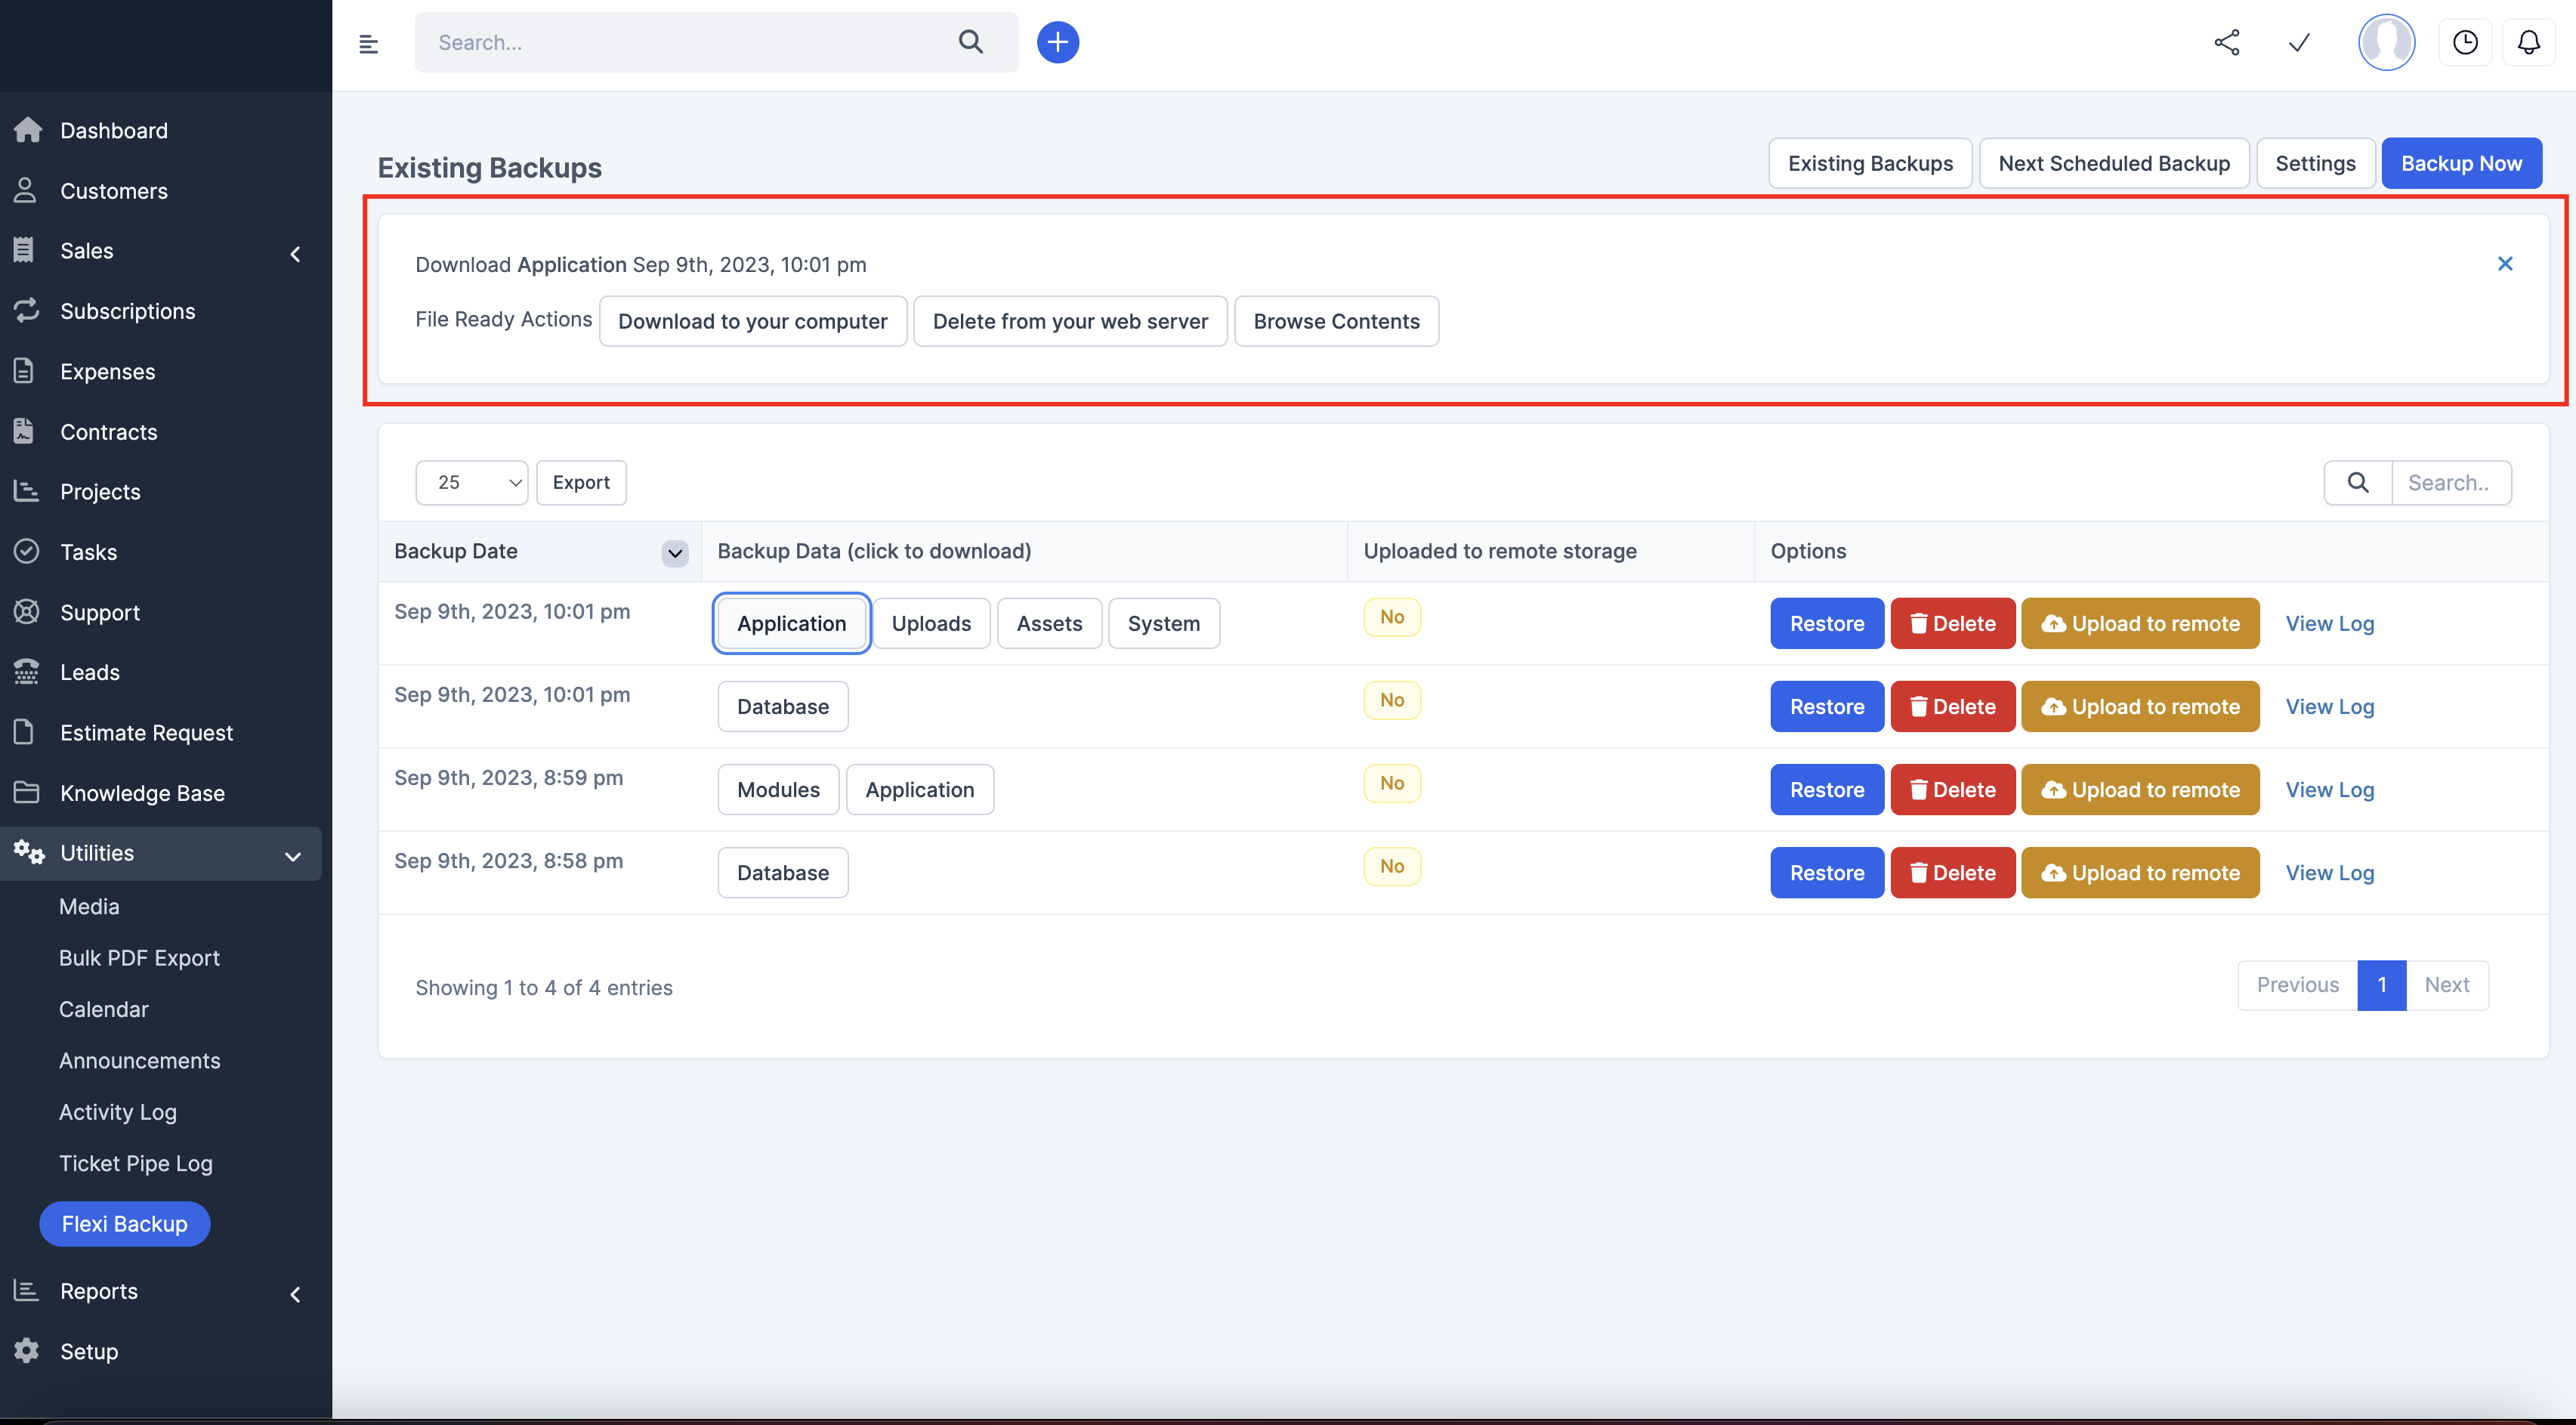Screen dimensions: 2576x1425
Task: Open the backup Settings tab
Action: tap(2315, 163)
